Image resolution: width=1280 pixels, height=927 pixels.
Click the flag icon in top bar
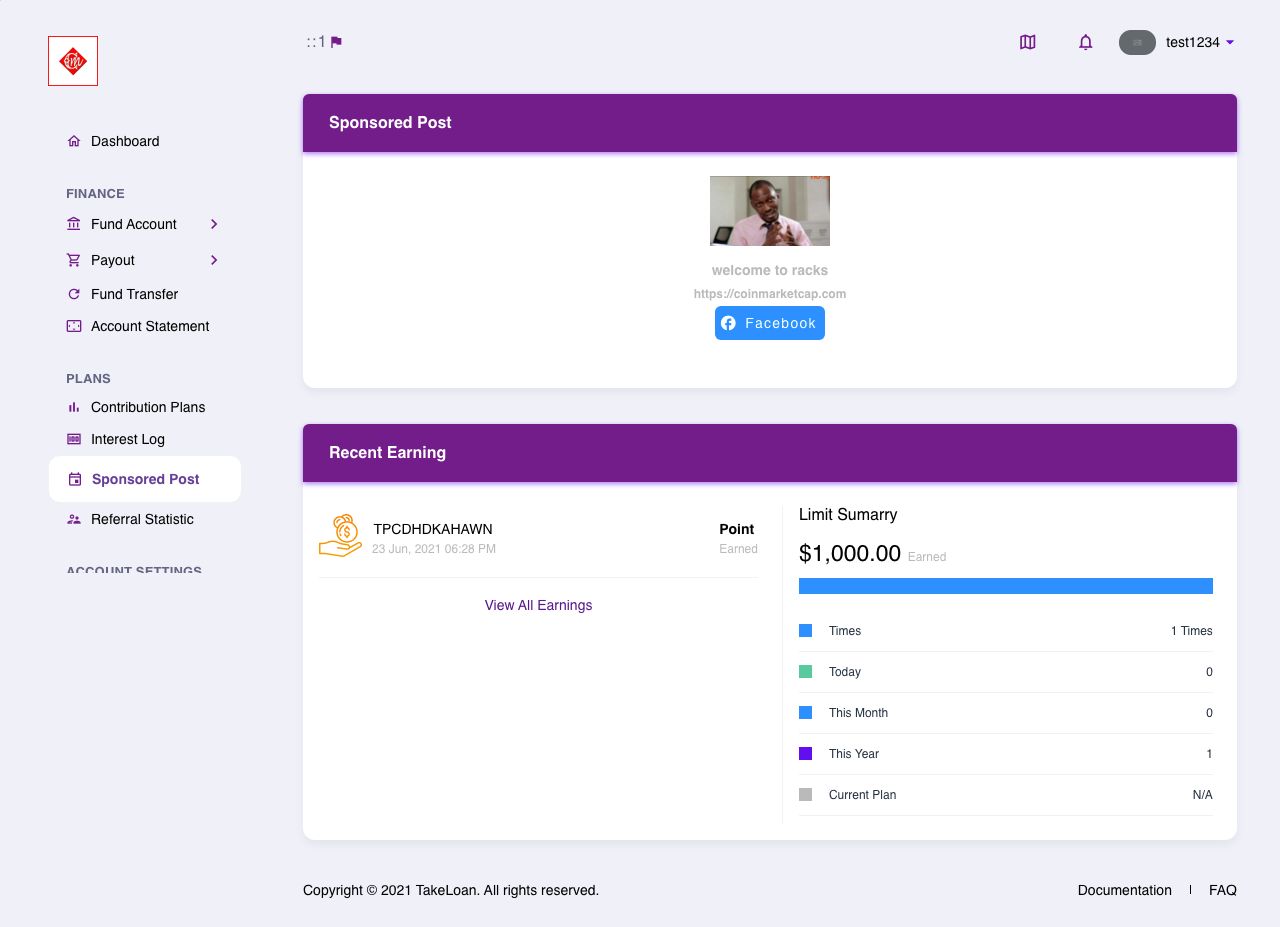(x=336, y=42)
